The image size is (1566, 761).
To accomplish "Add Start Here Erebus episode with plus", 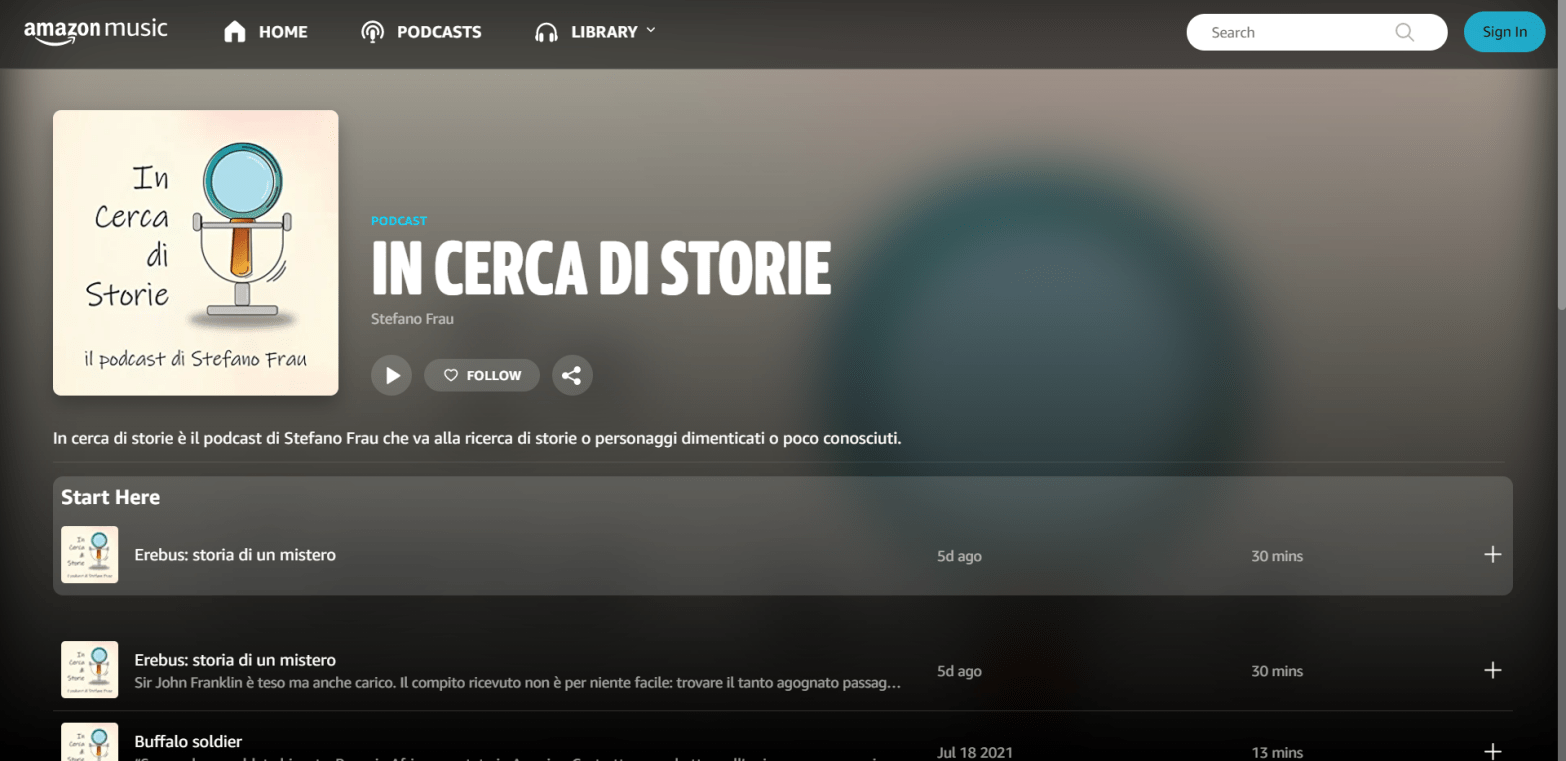I will tap(1492, 555).
